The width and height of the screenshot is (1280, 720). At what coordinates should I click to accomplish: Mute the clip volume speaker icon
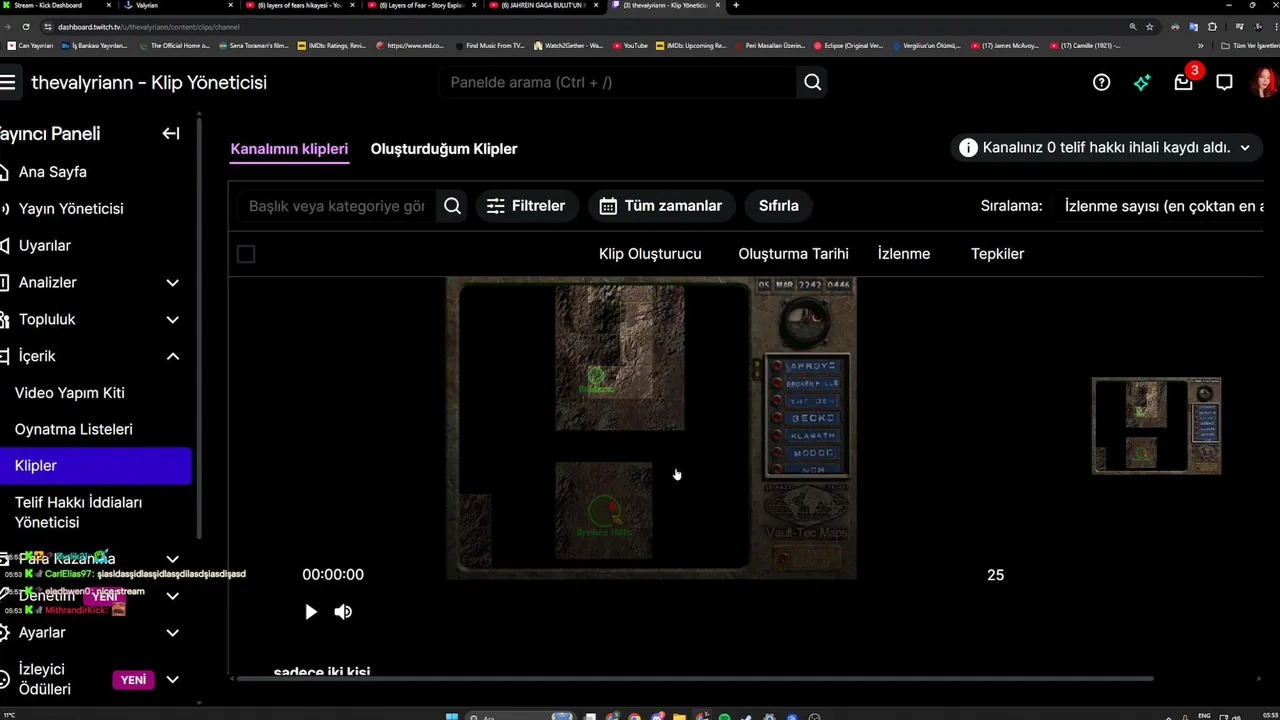tap(343, 612)
